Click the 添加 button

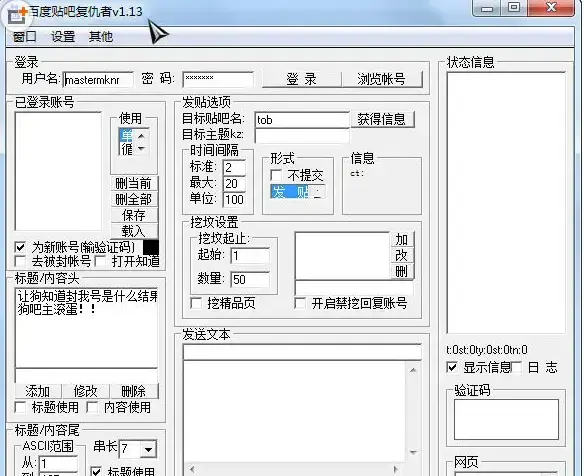point(38,391)
